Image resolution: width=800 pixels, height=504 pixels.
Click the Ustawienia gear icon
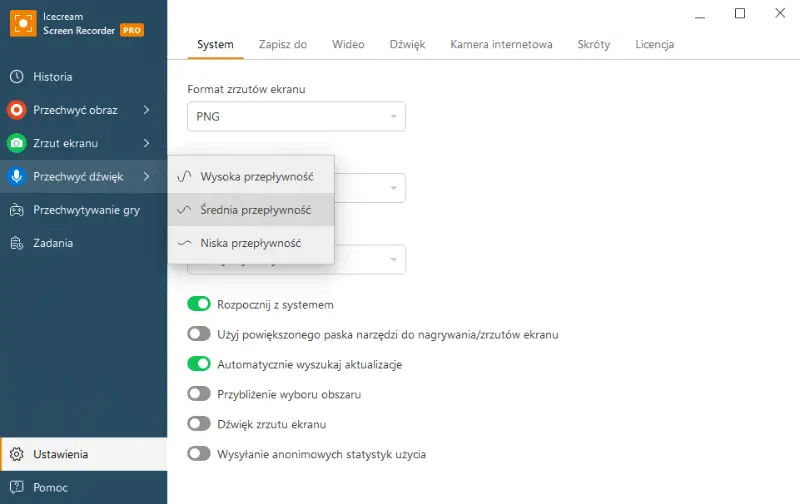17,454
